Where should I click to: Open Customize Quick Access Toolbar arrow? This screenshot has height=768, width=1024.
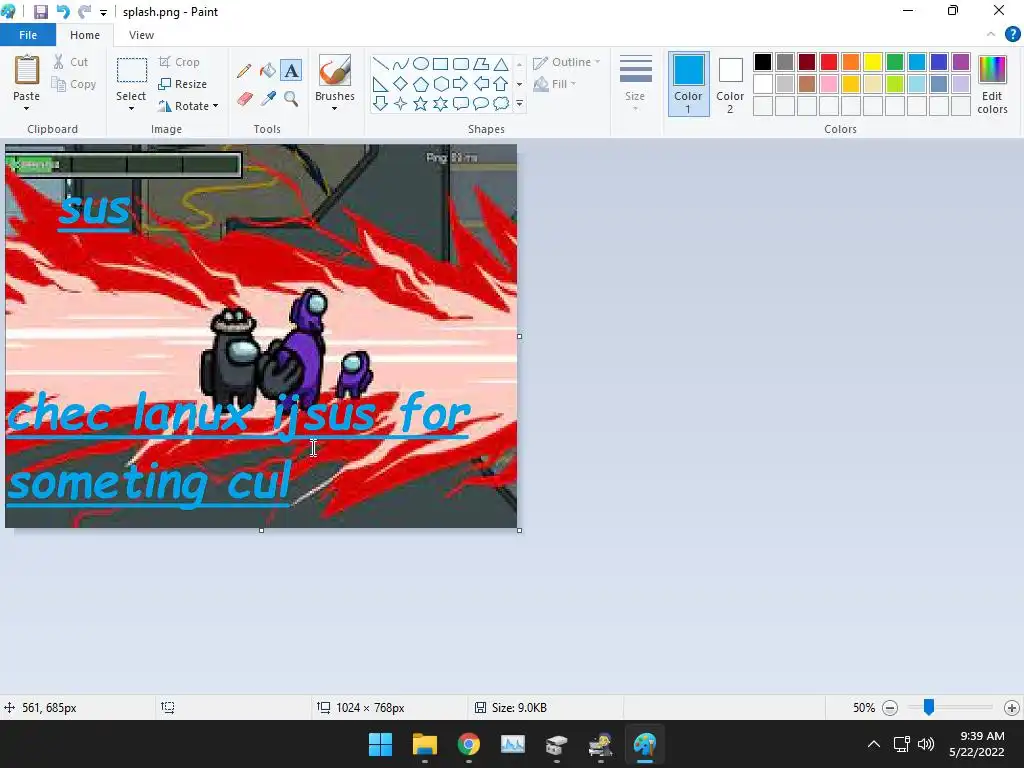pyautogui.click(x=103, y=12)
